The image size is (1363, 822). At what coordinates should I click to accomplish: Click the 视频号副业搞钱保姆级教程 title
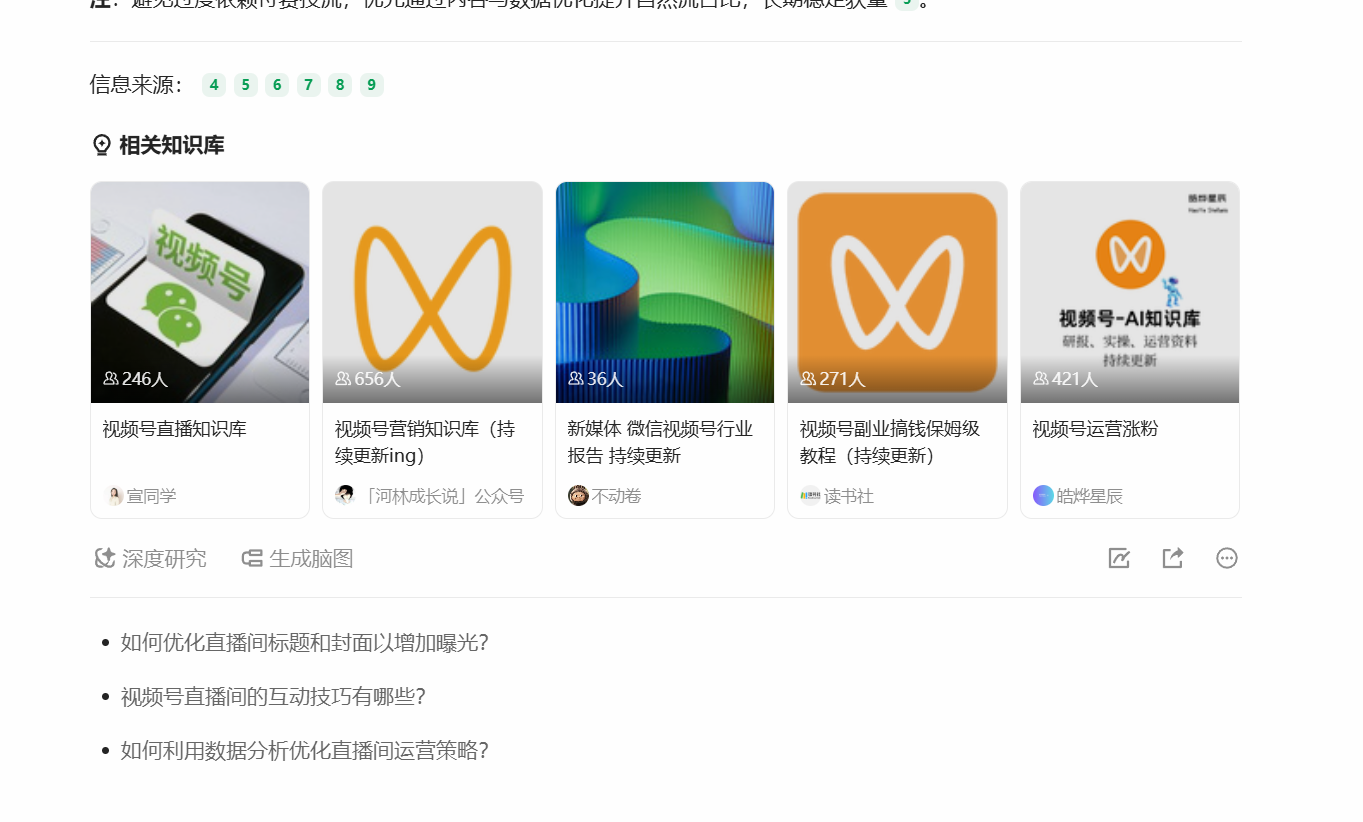pos(890,442)
